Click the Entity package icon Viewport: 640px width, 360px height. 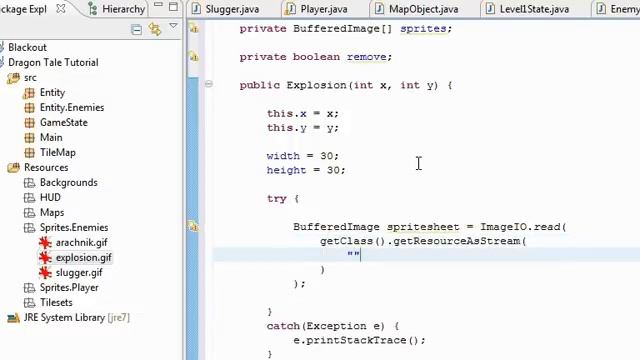point(29,93)
